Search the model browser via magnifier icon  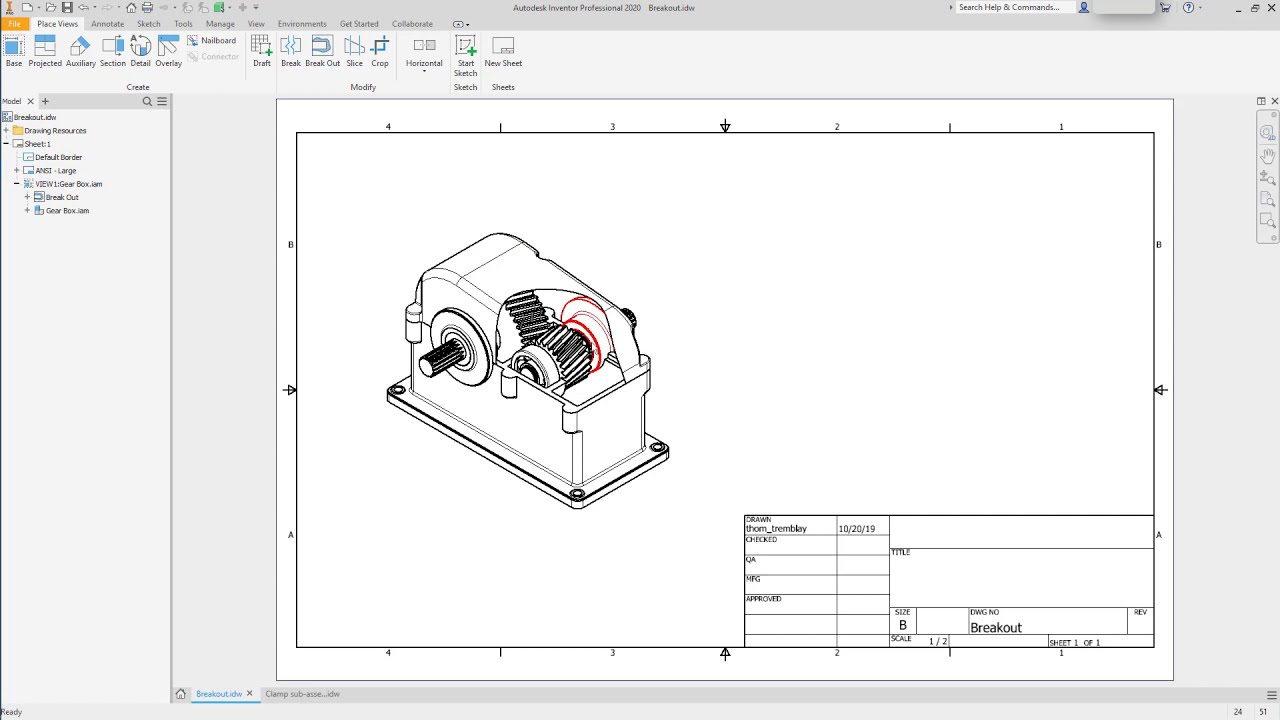tap(147, 101)
